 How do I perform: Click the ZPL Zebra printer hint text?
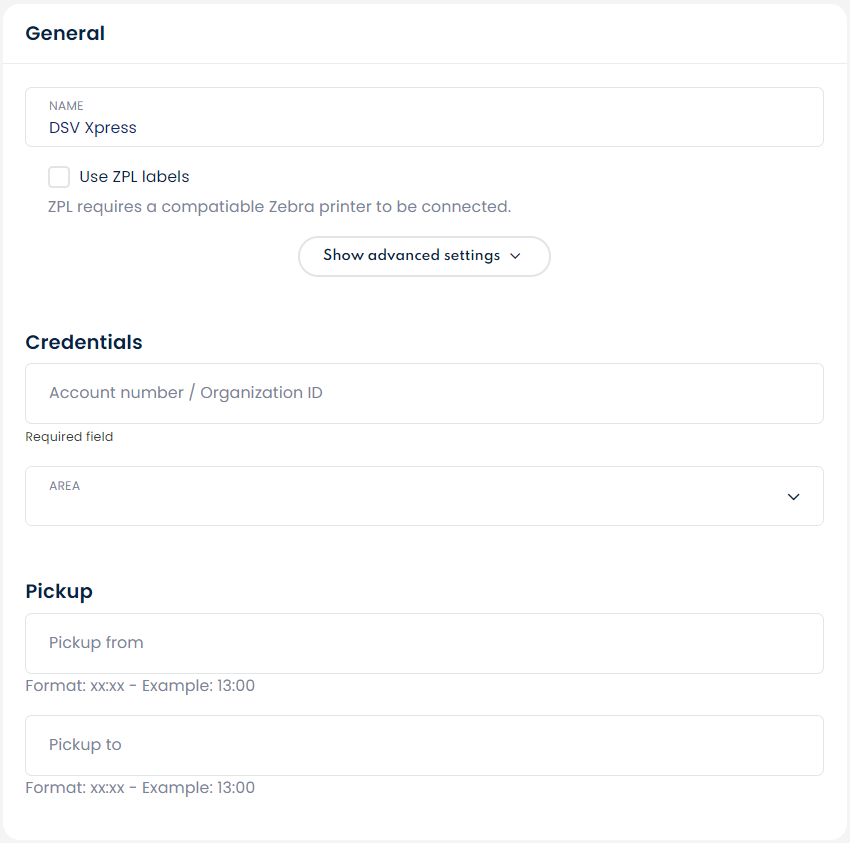tap(280, 207)
